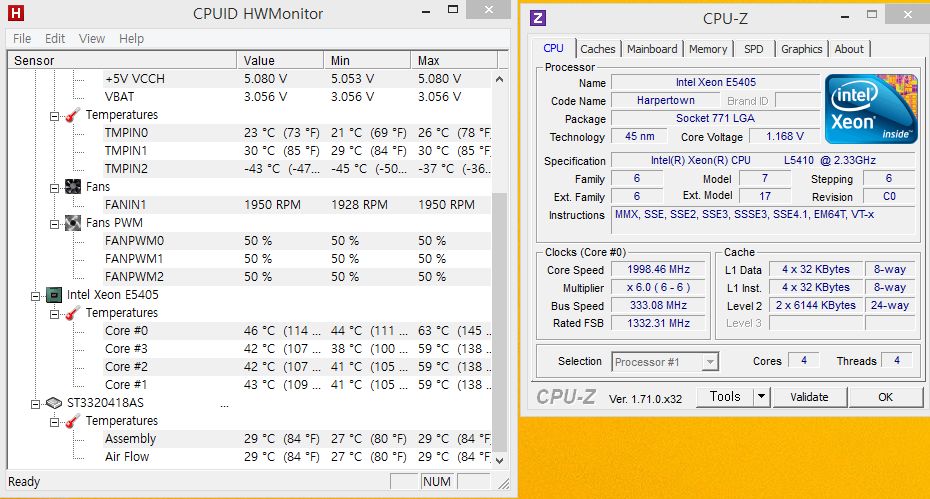Select the Assembly temperature row
Image resolution: width=930 pixels, height=499 pixels.
point(297,438)
